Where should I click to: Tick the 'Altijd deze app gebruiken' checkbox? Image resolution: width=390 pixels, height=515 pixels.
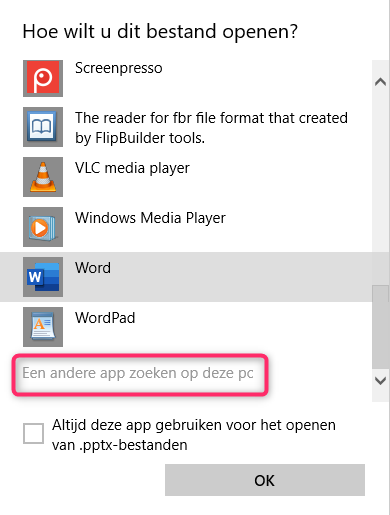click(33, 433)
